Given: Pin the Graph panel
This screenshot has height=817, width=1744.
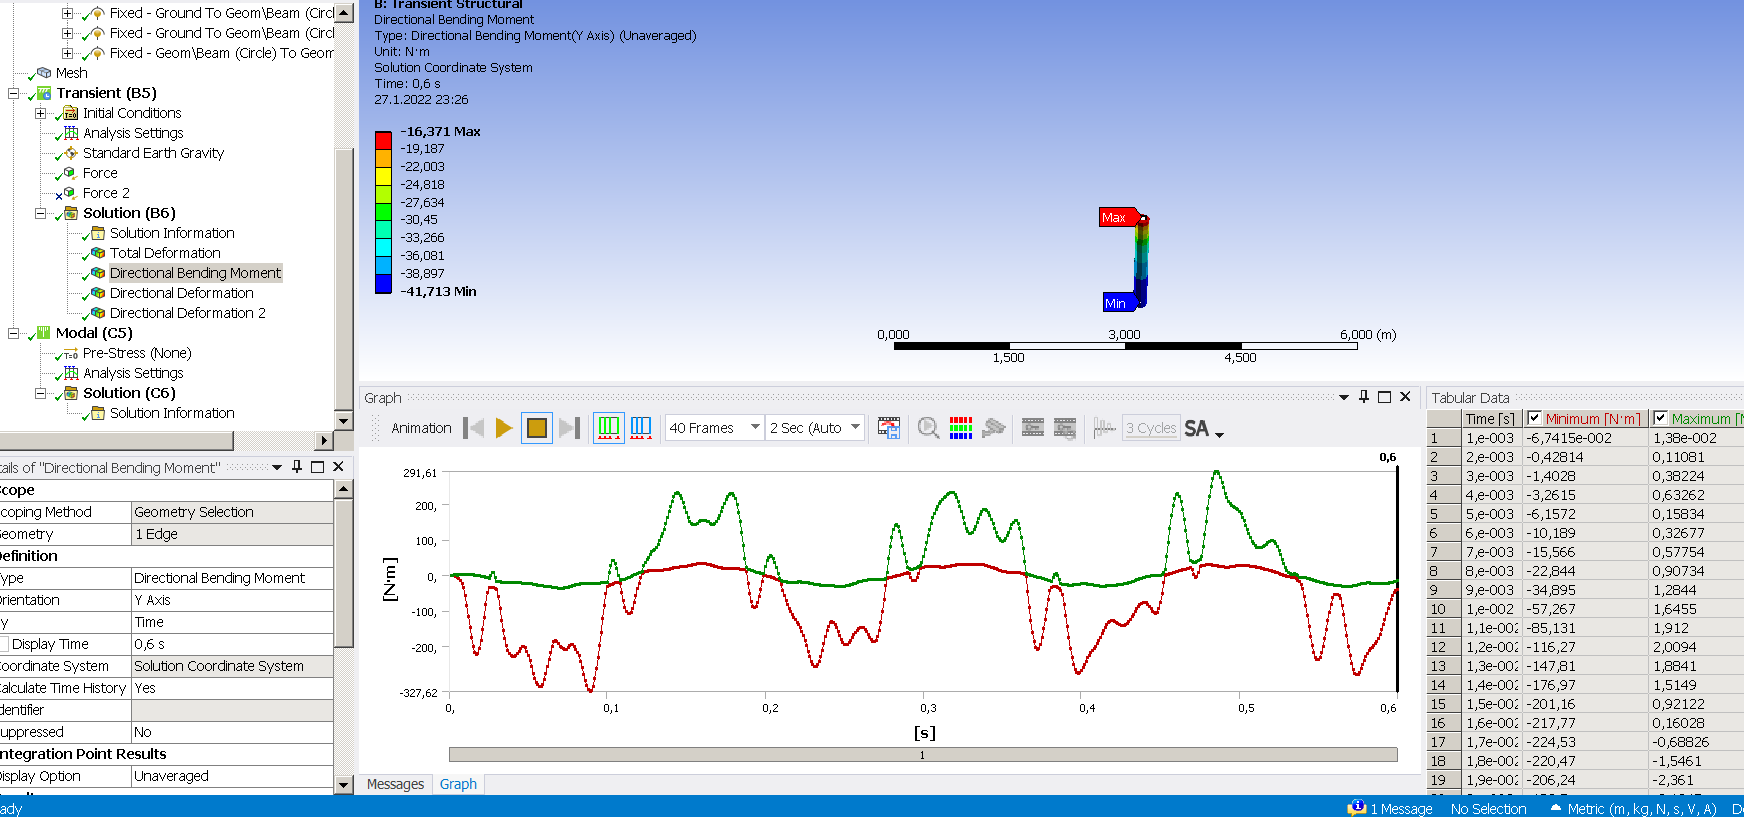Looking at the screenshot, I should (x=1364, y=397).
